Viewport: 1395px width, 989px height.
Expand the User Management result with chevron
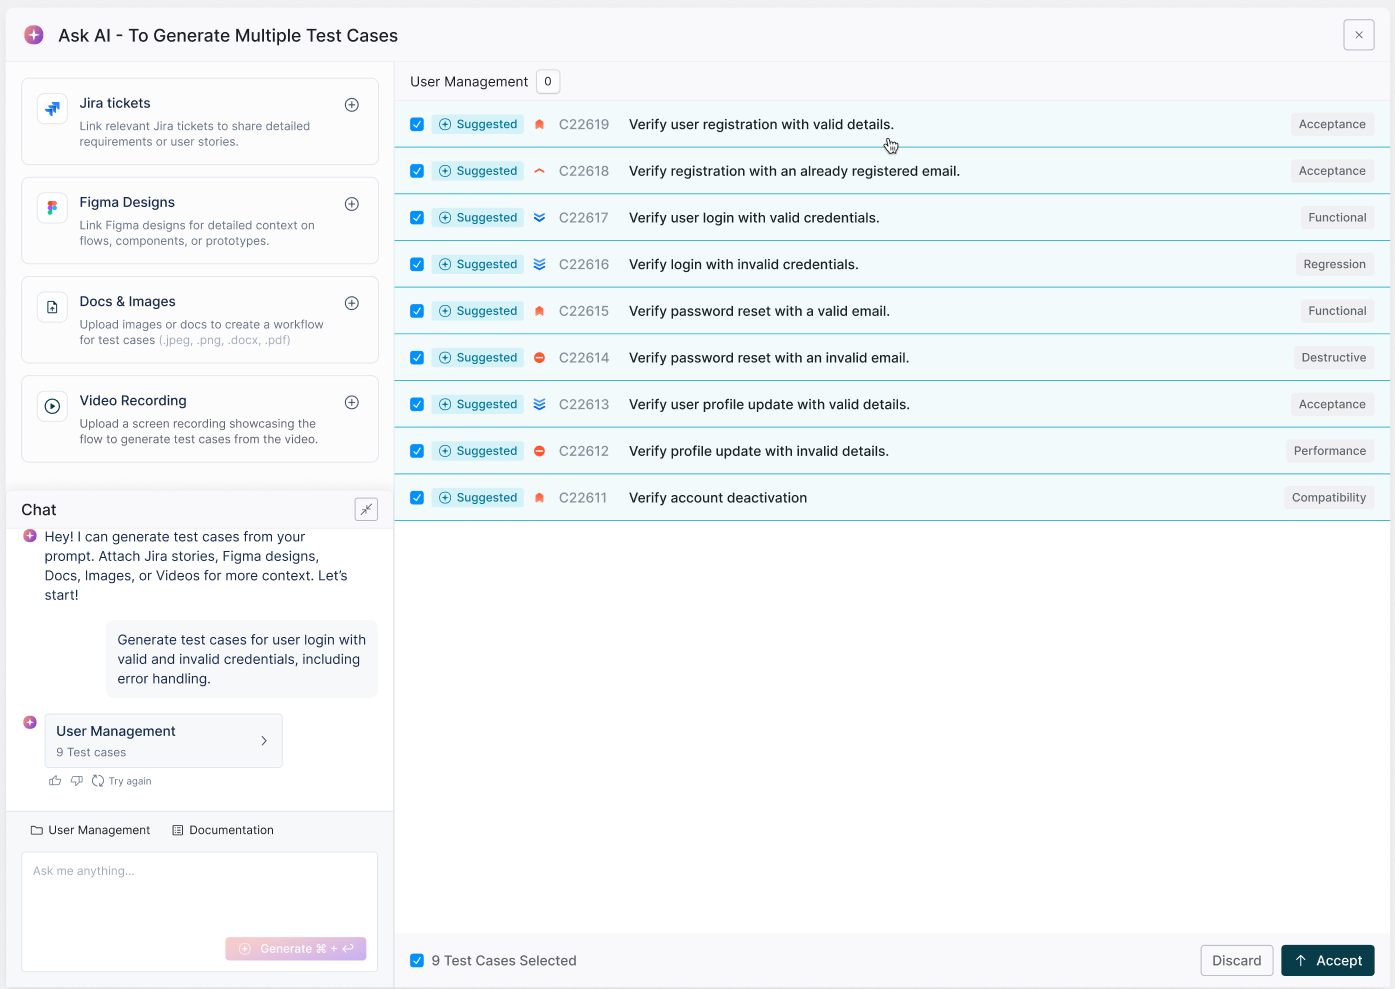point(263,740)
